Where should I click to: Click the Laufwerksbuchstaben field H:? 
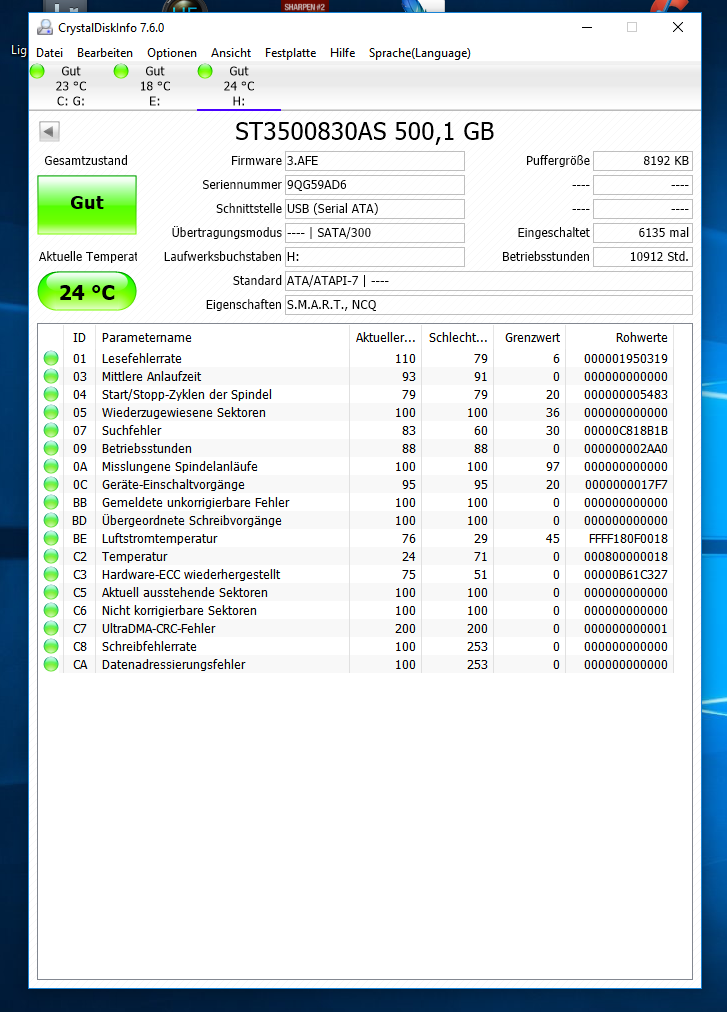point(374,257)
